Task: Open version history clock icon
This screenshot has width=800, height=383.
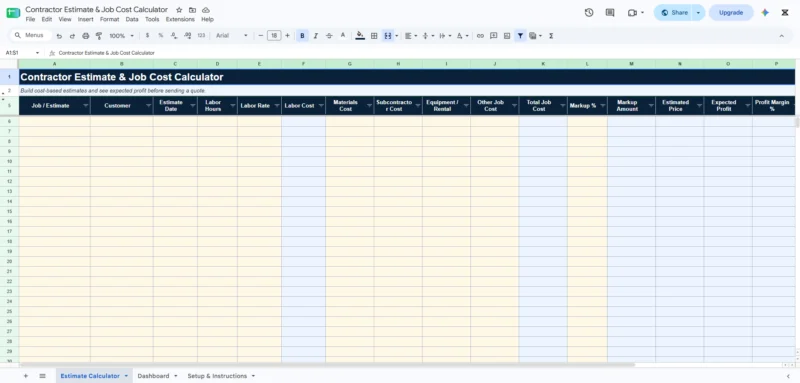Action: [589, 13]
